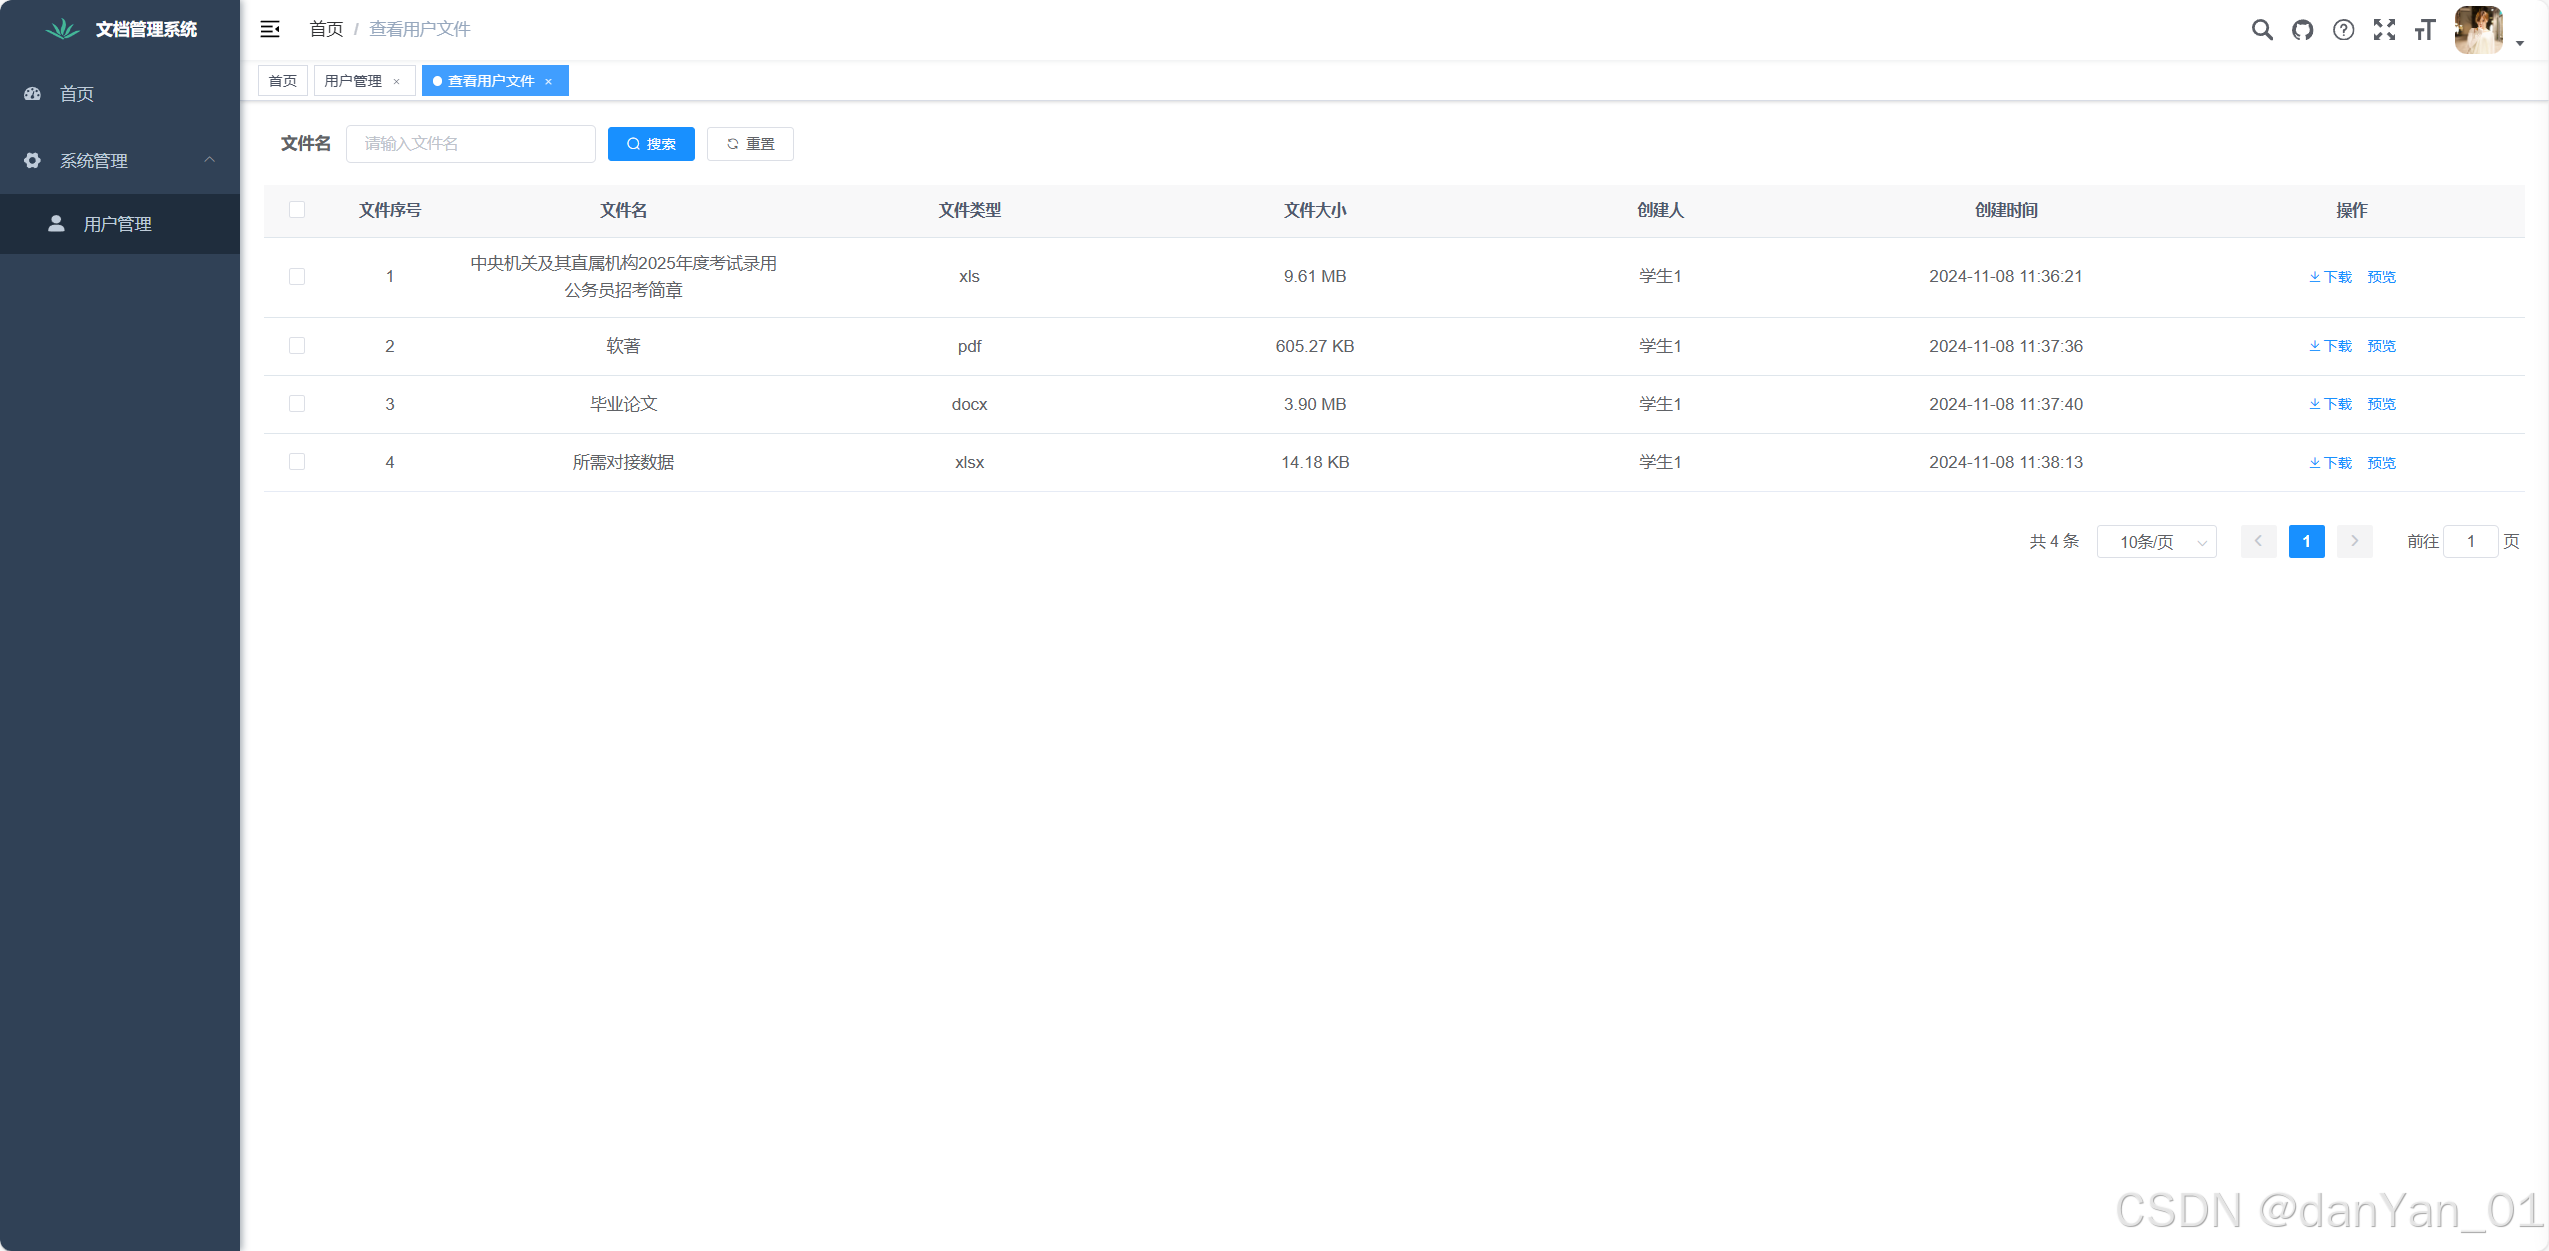
Task: Open the header search magnifier icon
Action: pyautogui.click(x=2261, y=30)
